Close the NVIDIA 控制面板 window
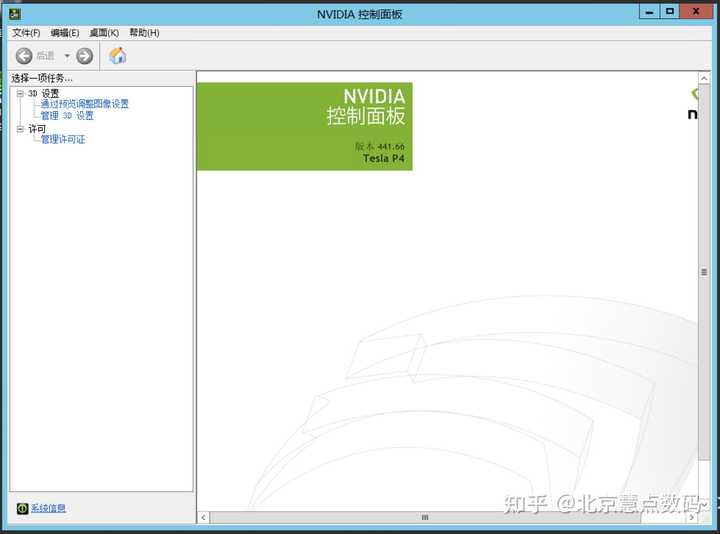This screenshot has height=534, width=720. coord(696,11)
